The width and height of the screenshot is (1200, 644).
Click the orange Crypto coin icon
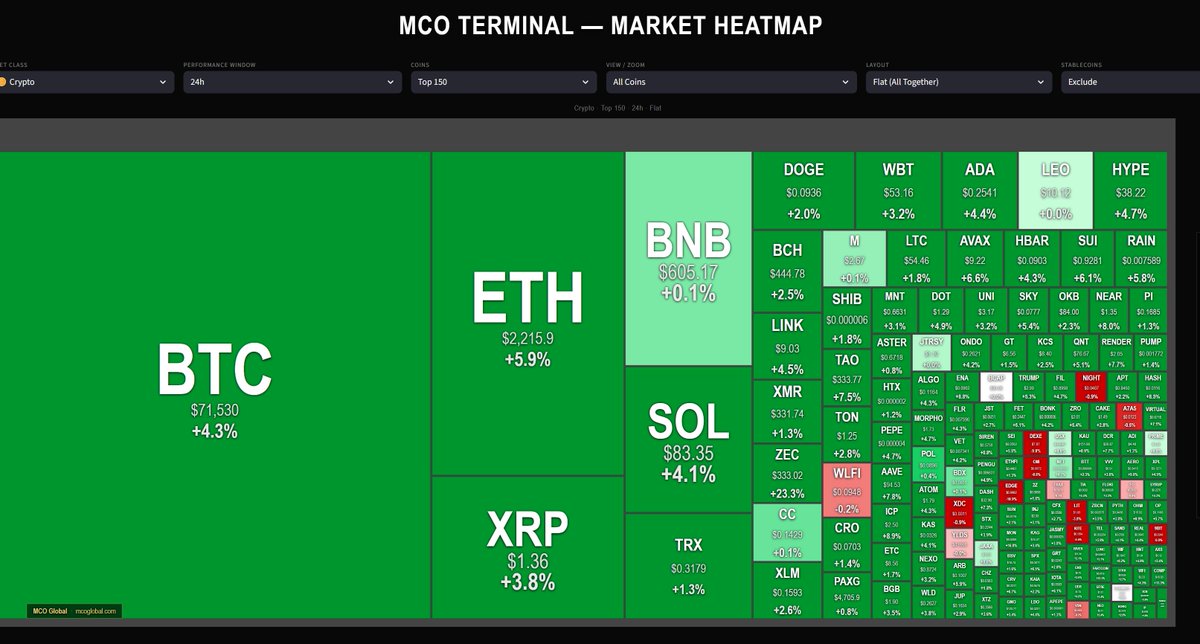(3, 82)
